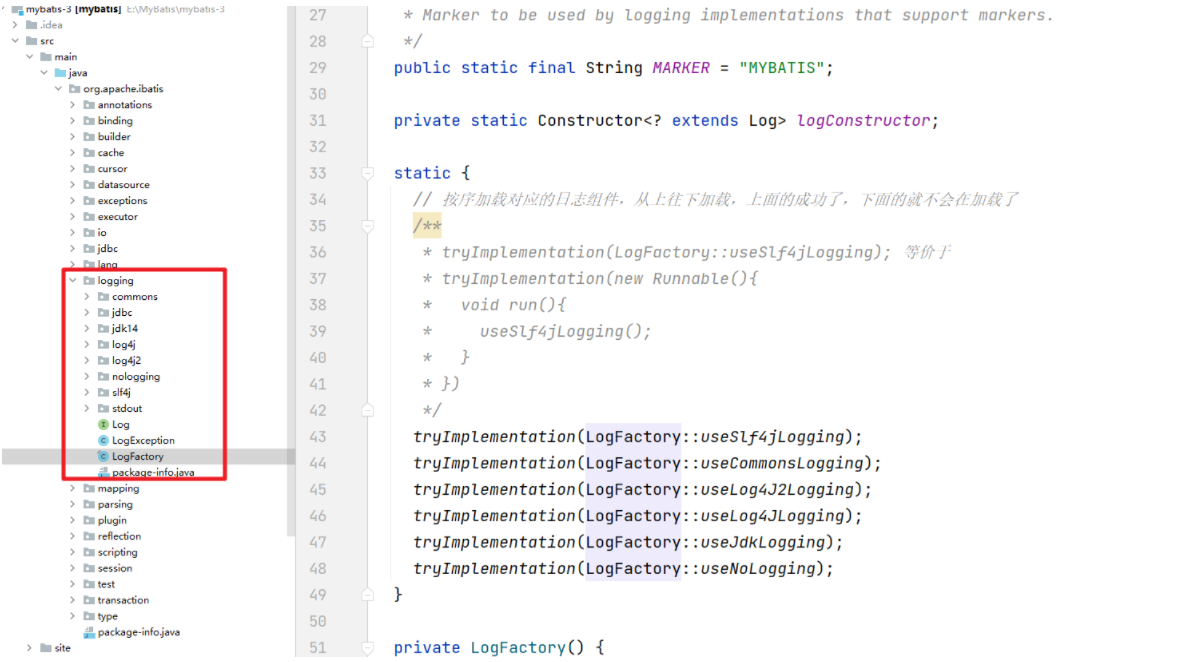Click the commons folder icon
Screen dimensions: 1185x662
104,297
